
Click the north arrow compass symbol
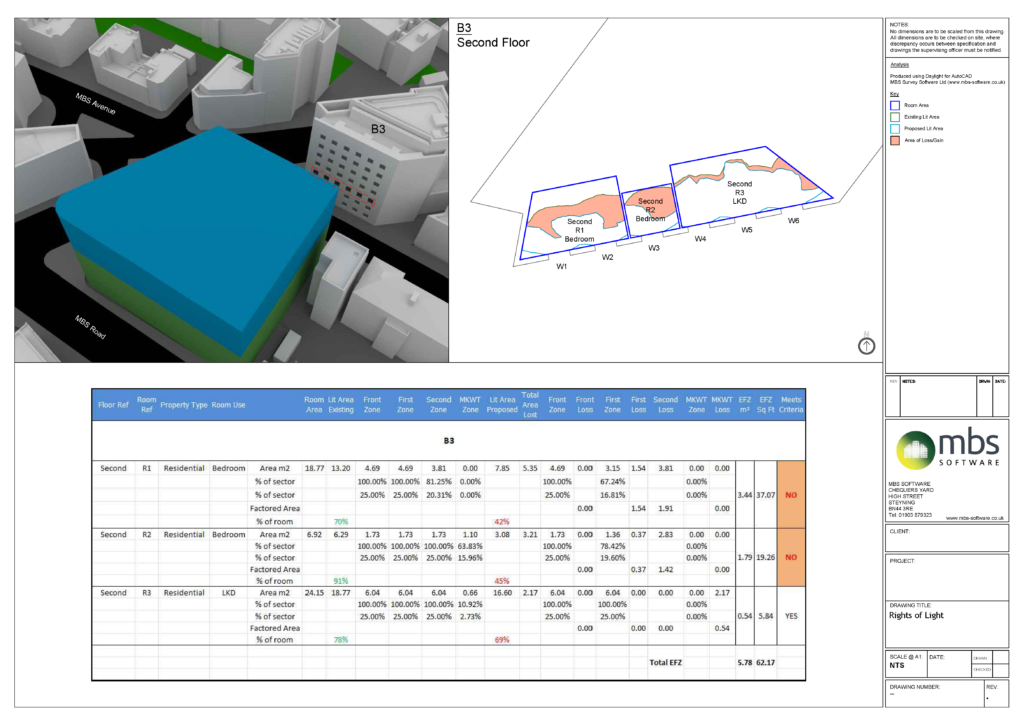tap(866, 345)
